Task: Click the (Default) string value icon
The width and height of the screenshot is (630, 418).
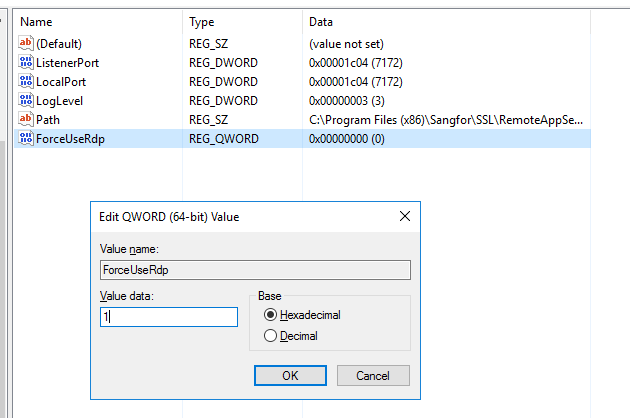Action: [26, 44]
